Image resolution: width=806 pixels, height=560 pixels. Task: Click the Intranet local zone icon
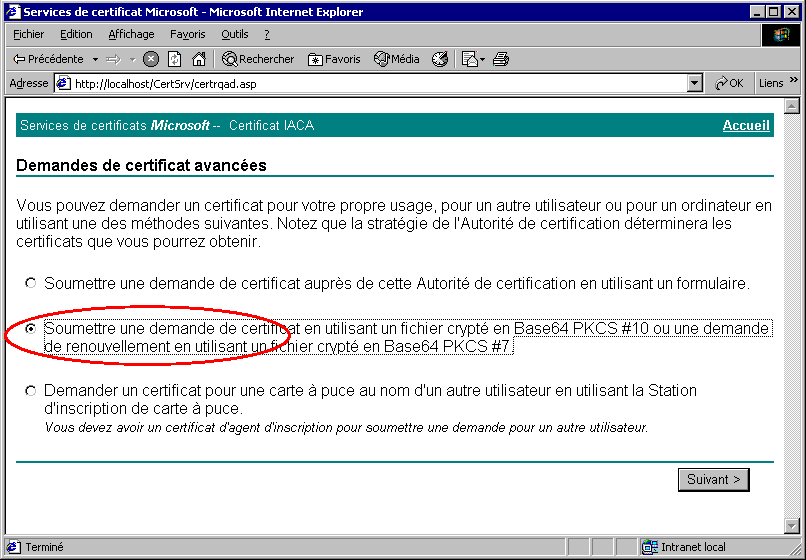click(650, 547)
